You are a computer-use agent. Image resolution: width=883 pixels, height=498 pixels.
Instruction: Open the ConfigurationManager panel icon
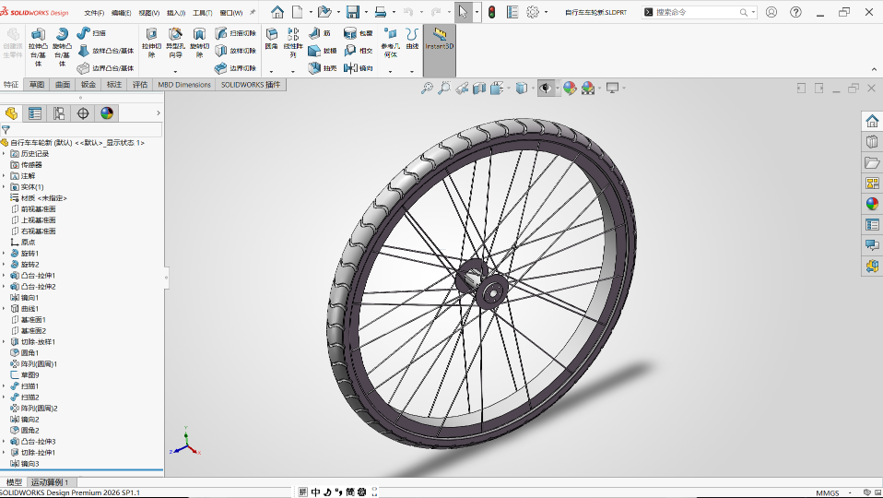pyautogui.click(x=59, y=113)
